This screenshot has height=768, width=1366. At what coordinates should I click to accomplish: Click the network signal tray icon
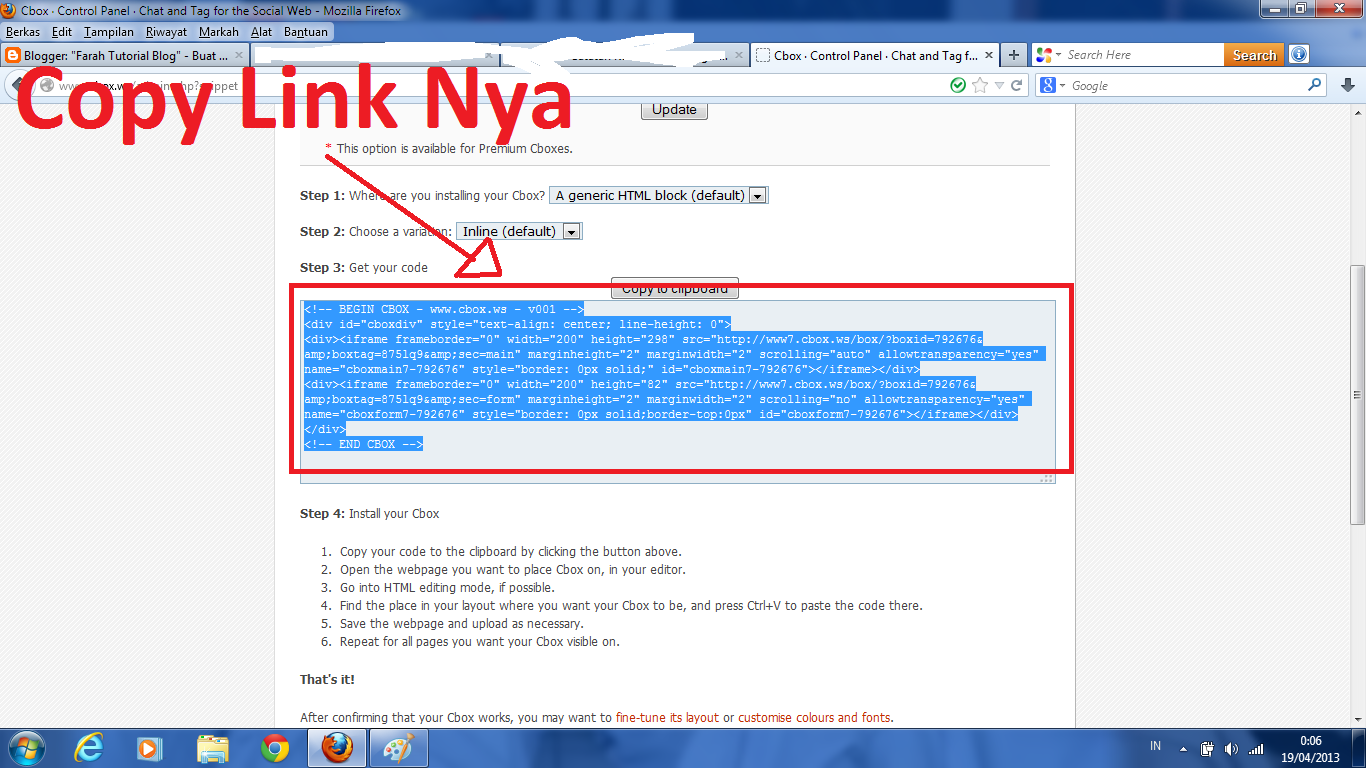[x=1257, y=748]
